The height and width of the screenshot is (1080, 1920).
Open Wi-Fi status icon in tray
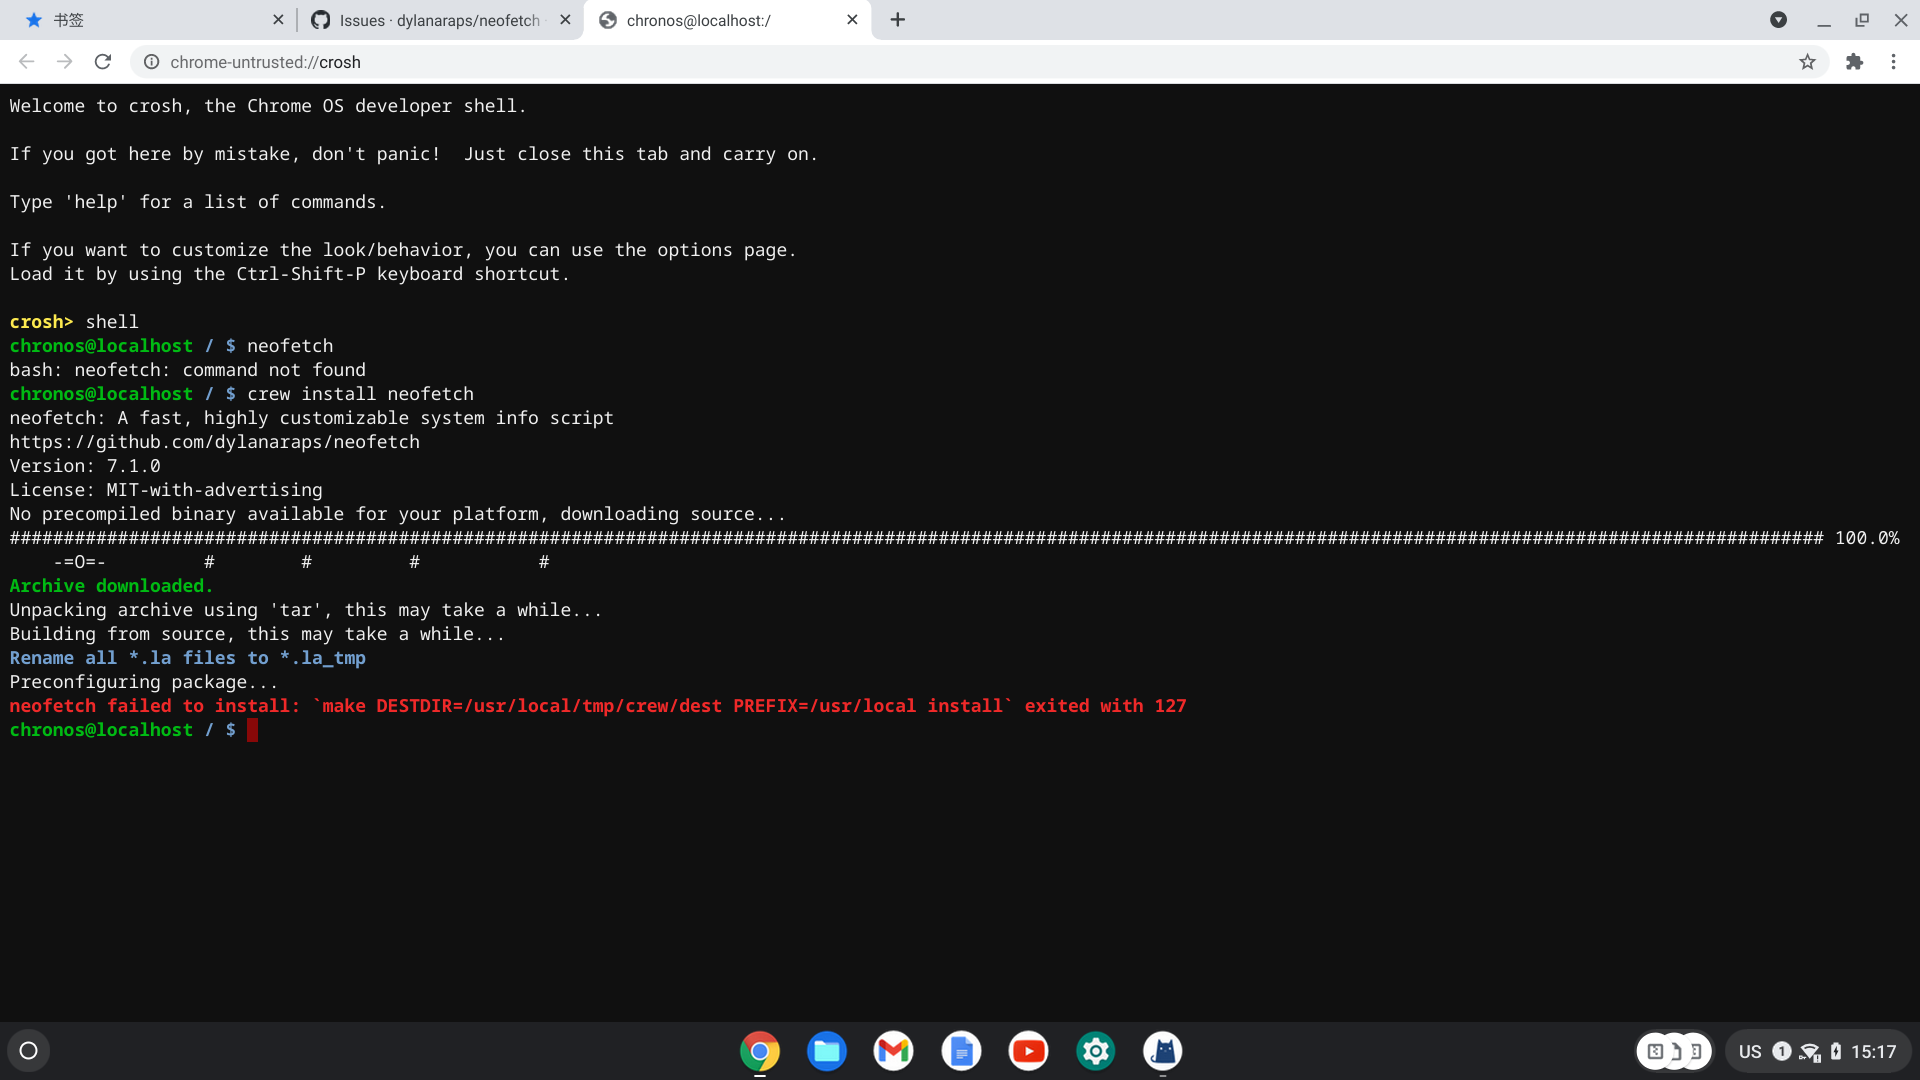pyautogui.click(x=1810, y=1052)
